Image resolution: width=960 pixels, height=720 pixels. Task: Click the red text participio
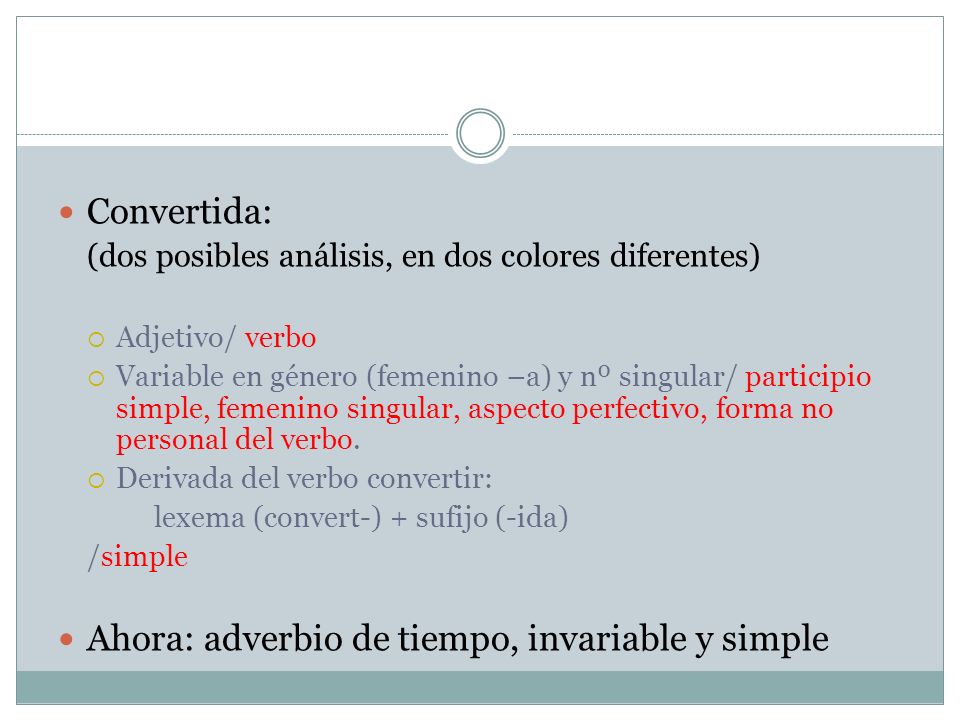tap(808, 378)
